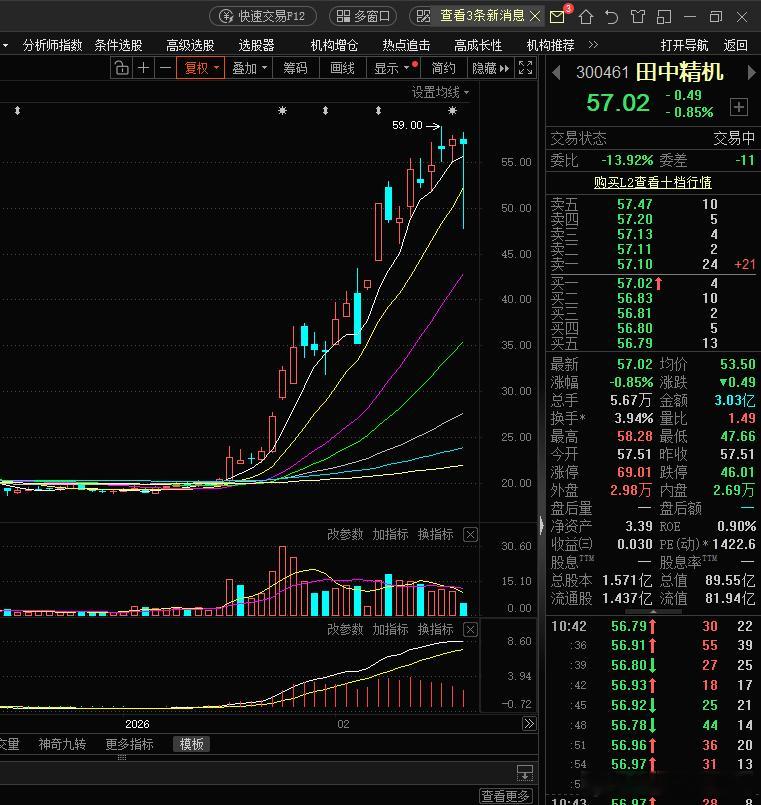Expand the menu overflow chevron after 机构推荐
761x805 pixels.
click(593, 45)
